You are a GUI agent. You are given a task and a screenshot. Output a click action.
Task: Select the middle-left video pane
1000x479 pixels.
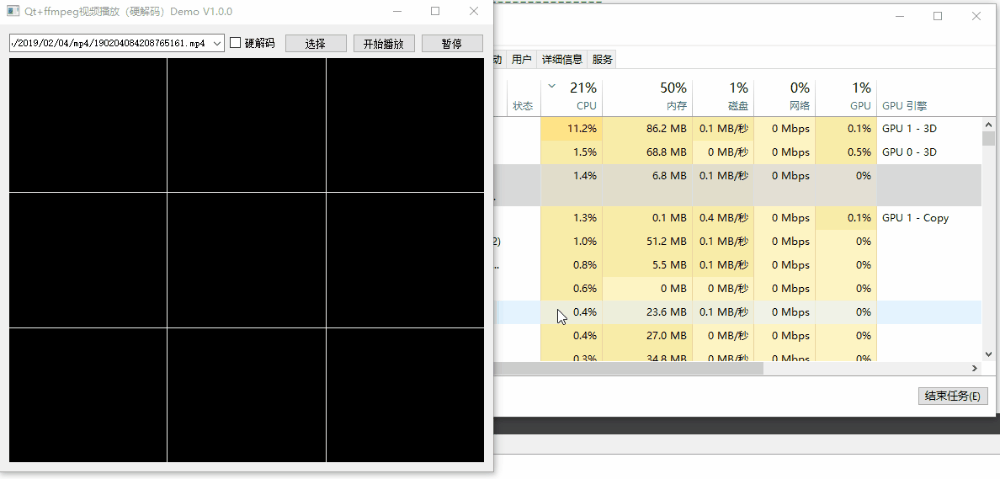[88, 260]
